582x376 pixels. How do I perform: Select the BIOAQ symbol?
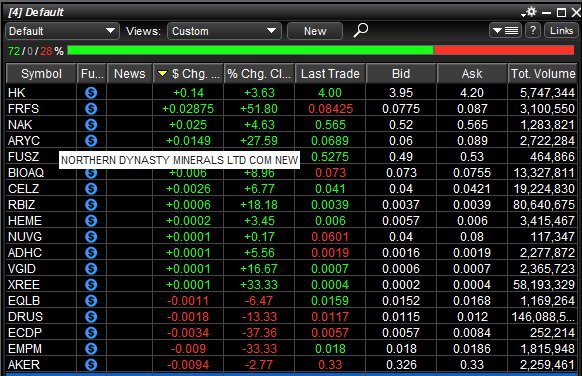click(x=26, y=172)
